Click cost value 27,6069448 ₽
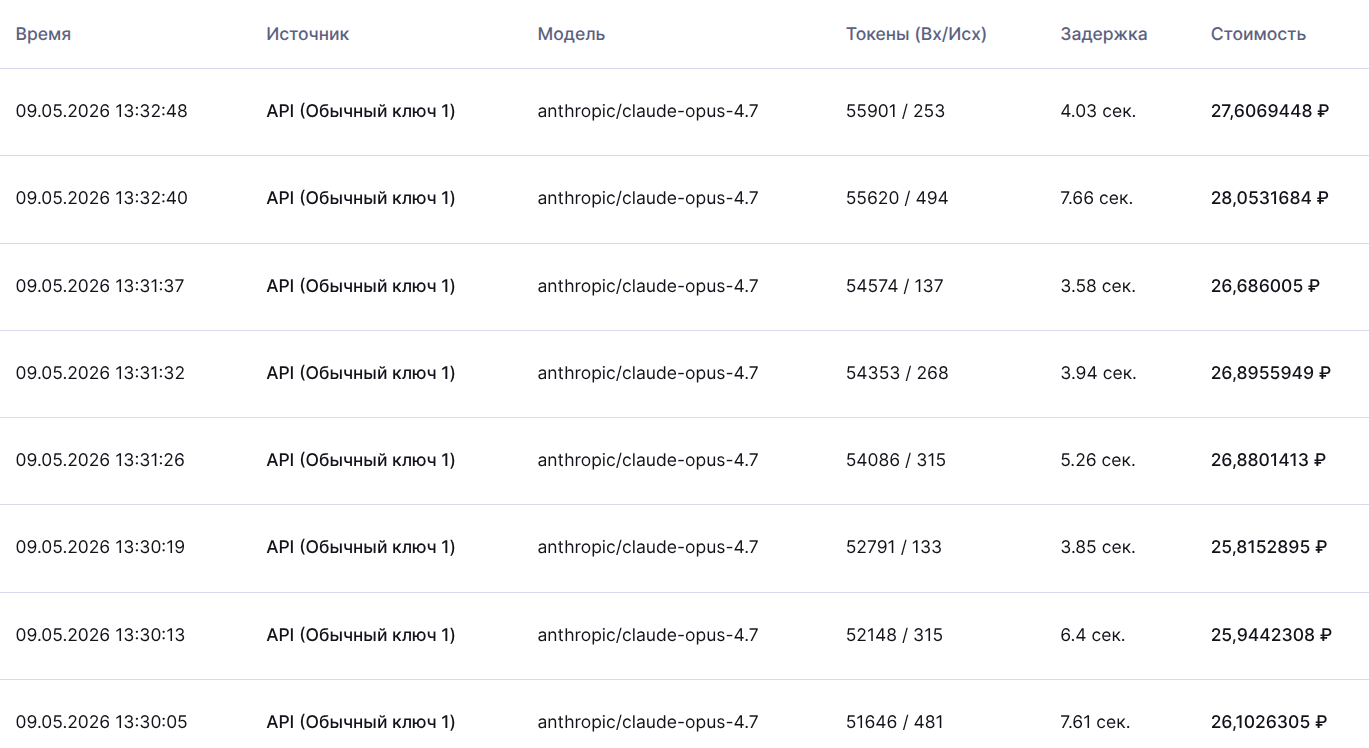The height and width of the screenshot is (748, 1369). 1270,111
